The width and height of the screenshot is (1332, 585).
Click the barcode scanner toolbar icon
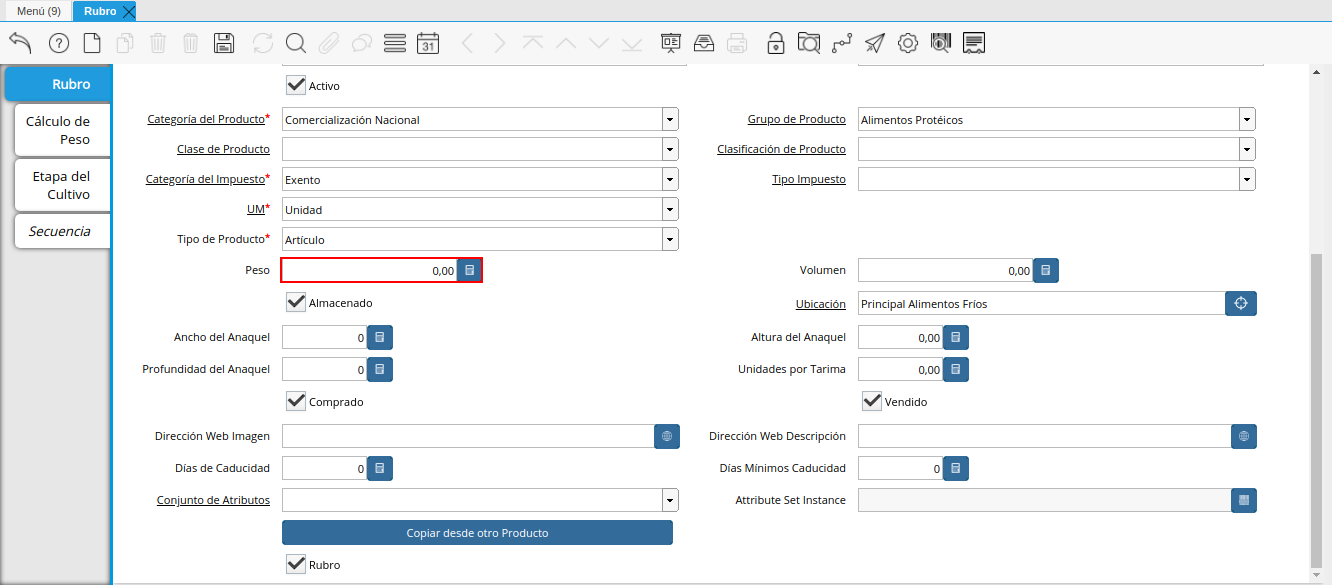941,43
